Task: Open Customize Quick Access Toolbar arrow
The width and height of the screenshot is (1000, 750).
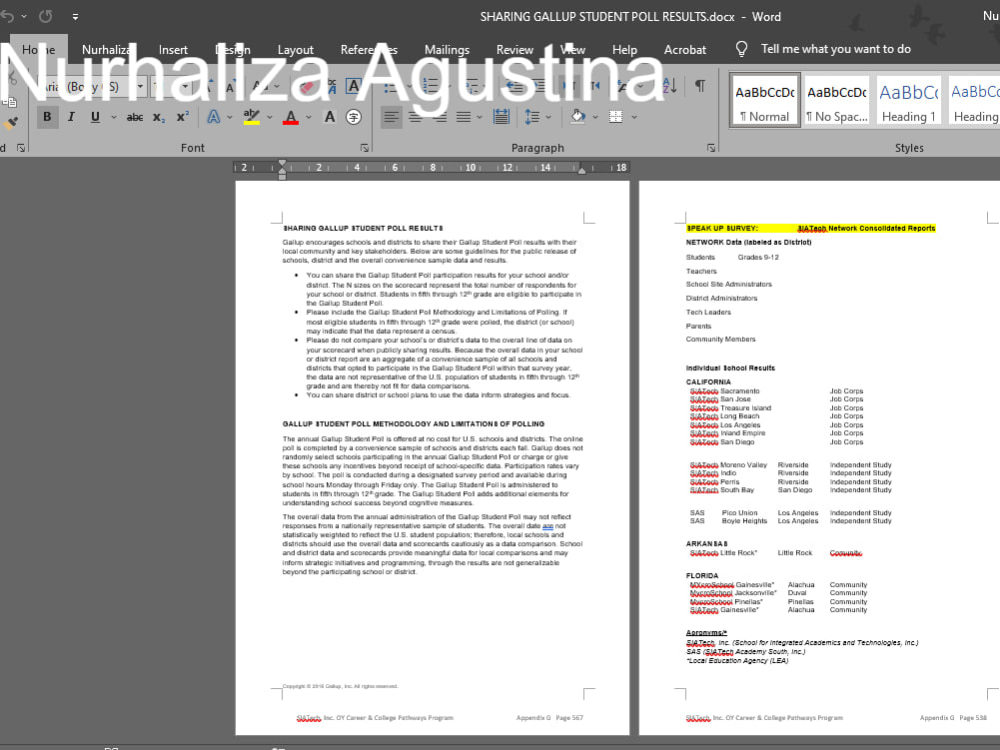Action: click(75, 17)
